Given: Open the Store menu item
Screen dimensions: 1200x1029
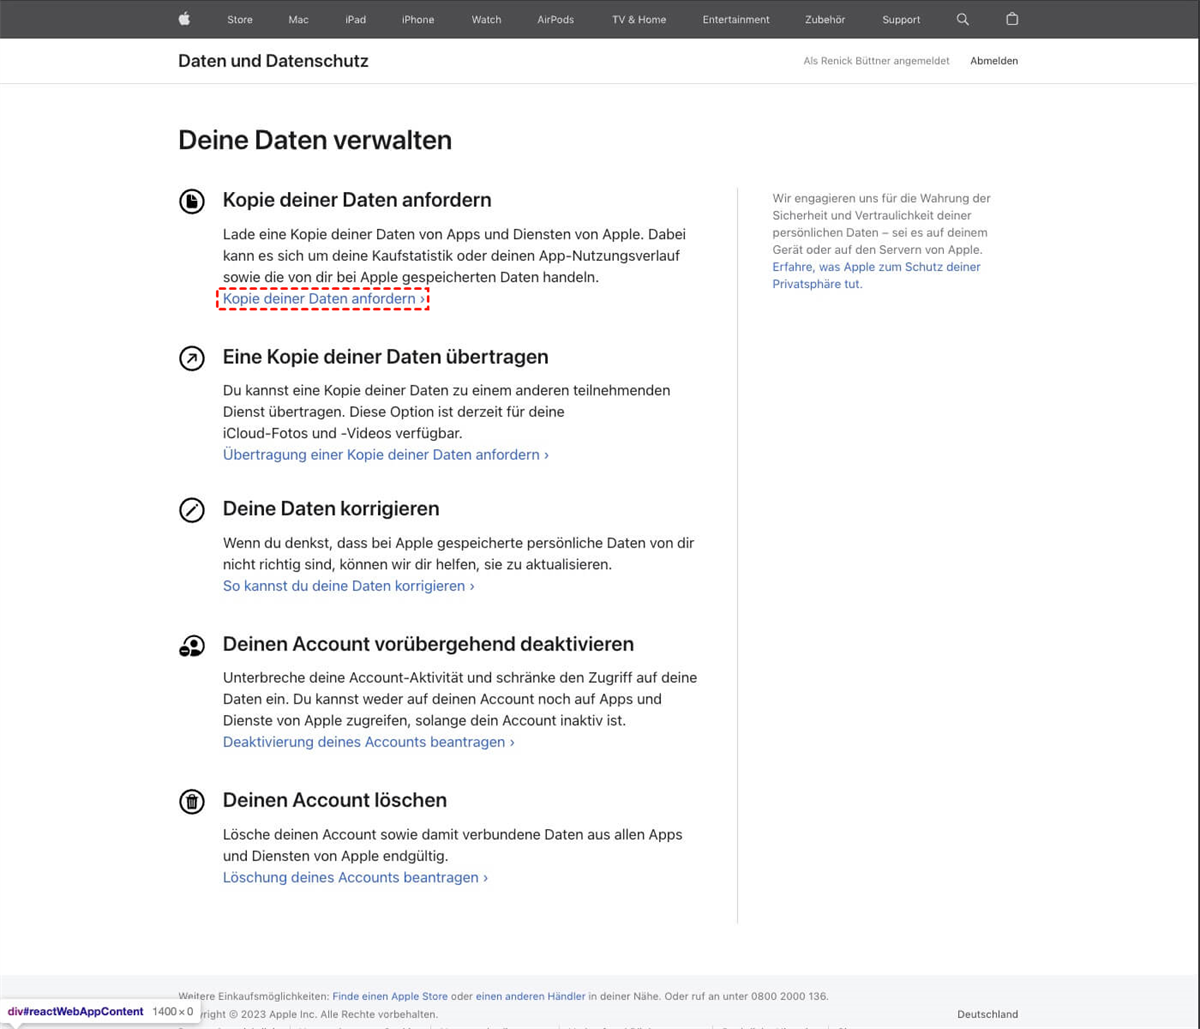Looking at the screenshot, I should (240, 20).
